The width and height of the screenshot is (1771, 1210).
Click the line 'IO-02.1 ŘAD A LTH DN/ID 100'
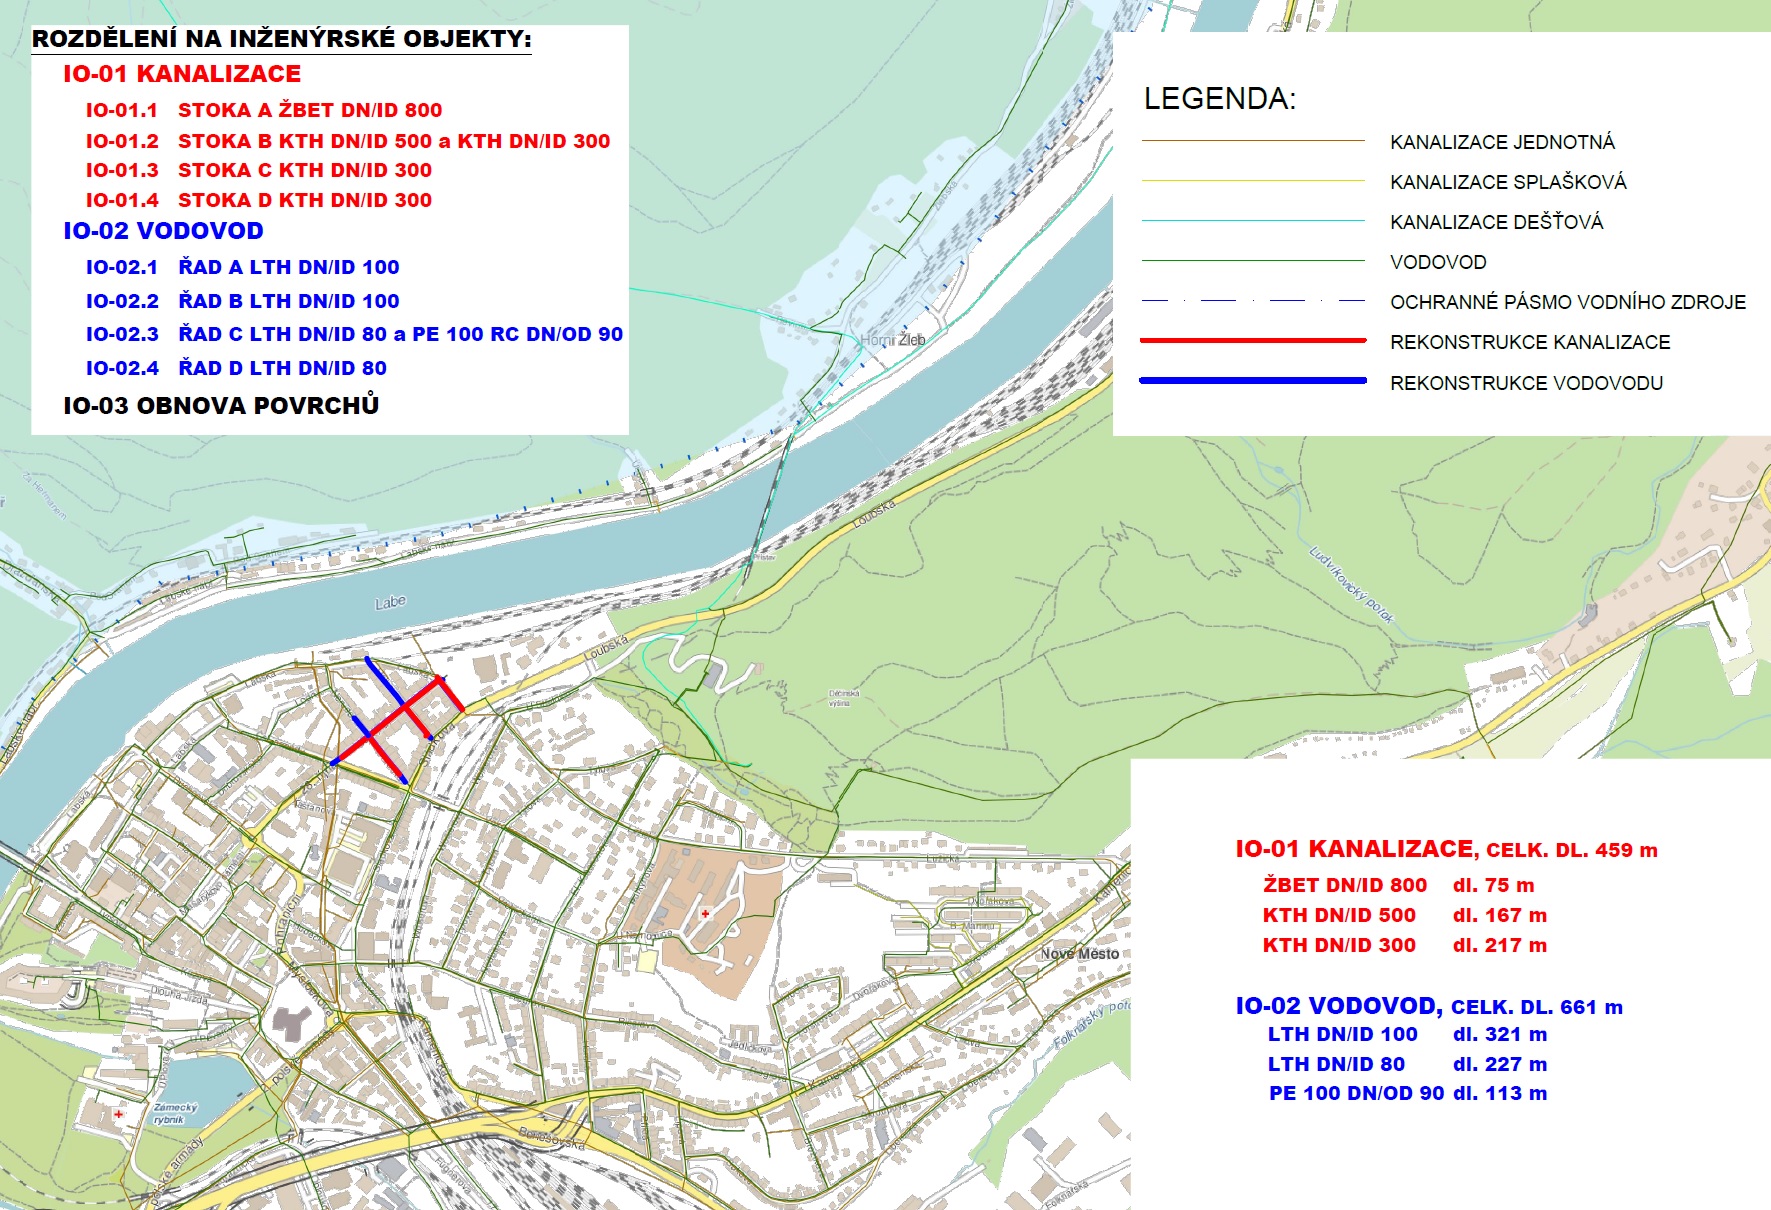pyautogui.click(x=243, y=267)
